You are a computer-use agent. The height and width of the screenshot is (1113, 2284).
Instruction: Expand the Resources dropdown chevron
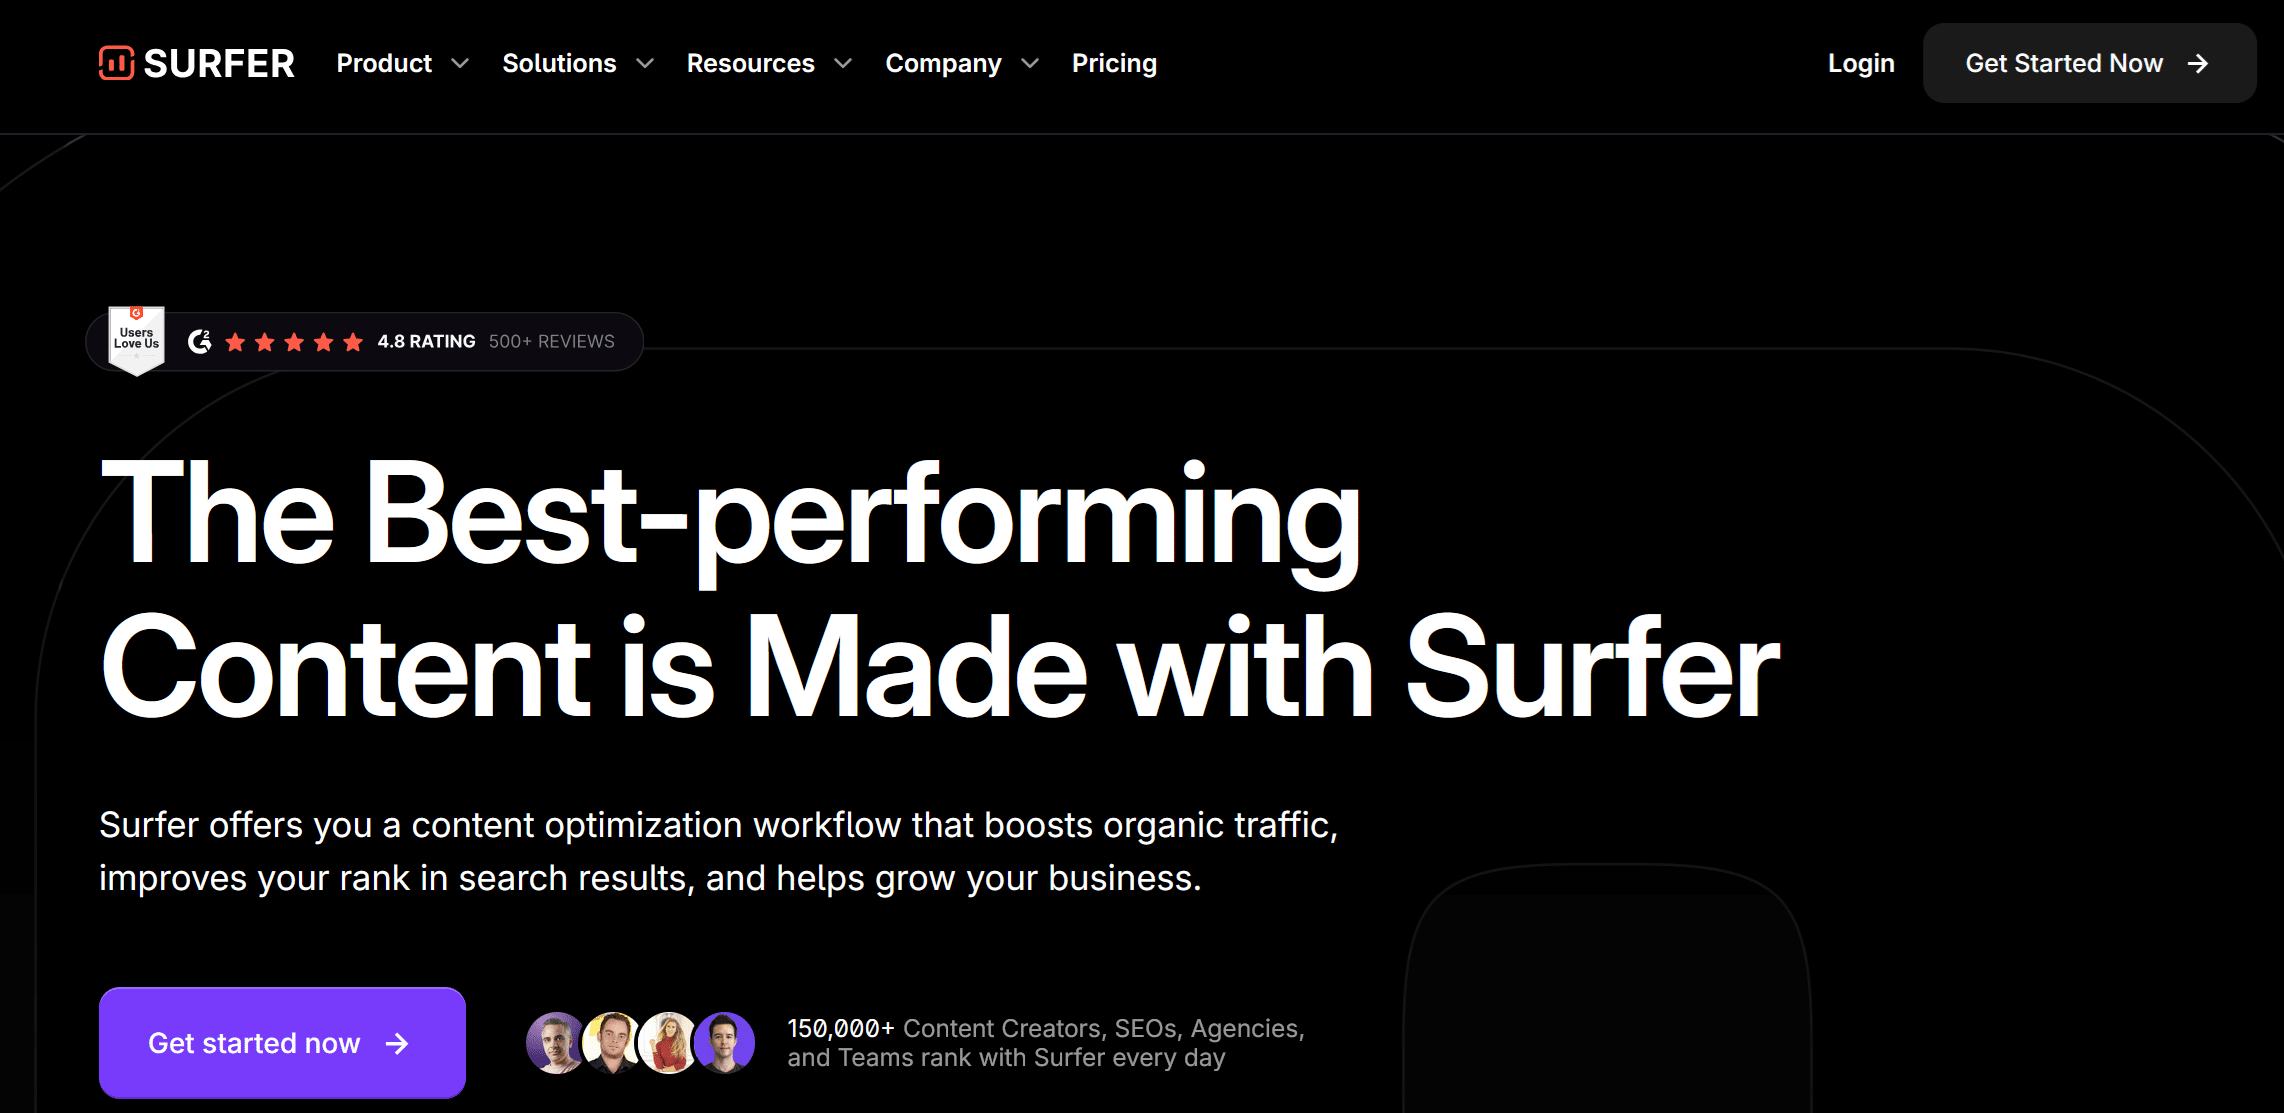[x=843, y=63]
